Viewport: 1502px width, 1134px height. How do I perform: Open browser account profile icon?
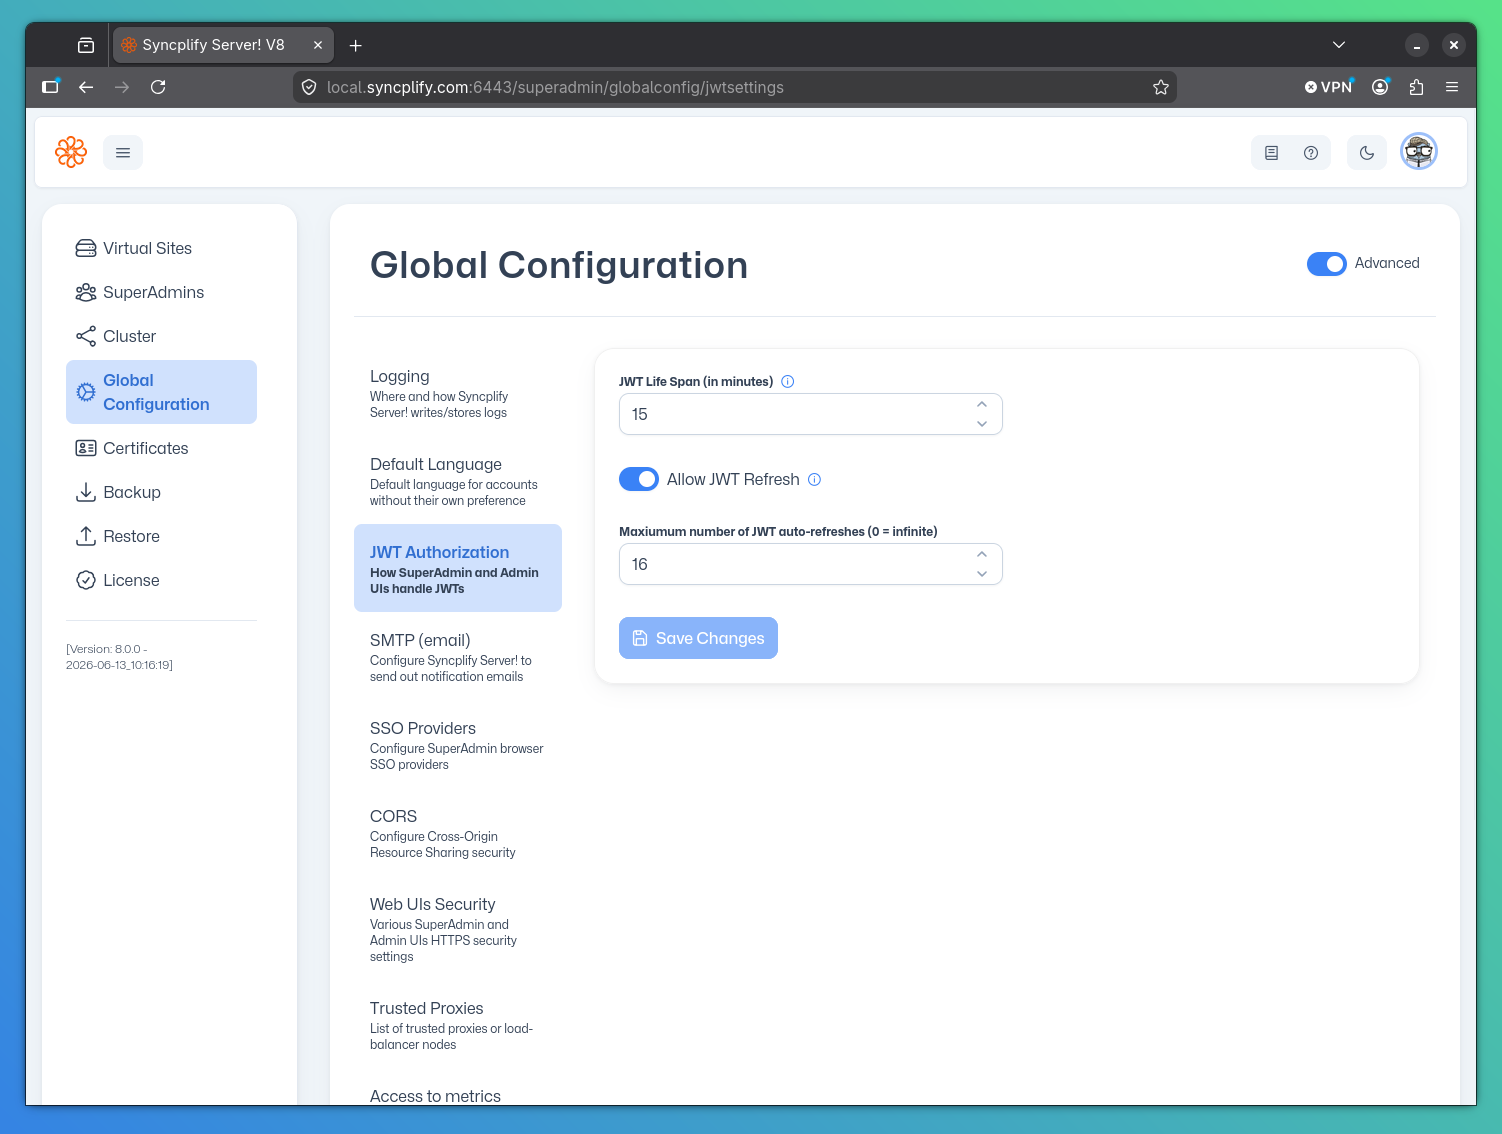click(x=1380, y=87)
